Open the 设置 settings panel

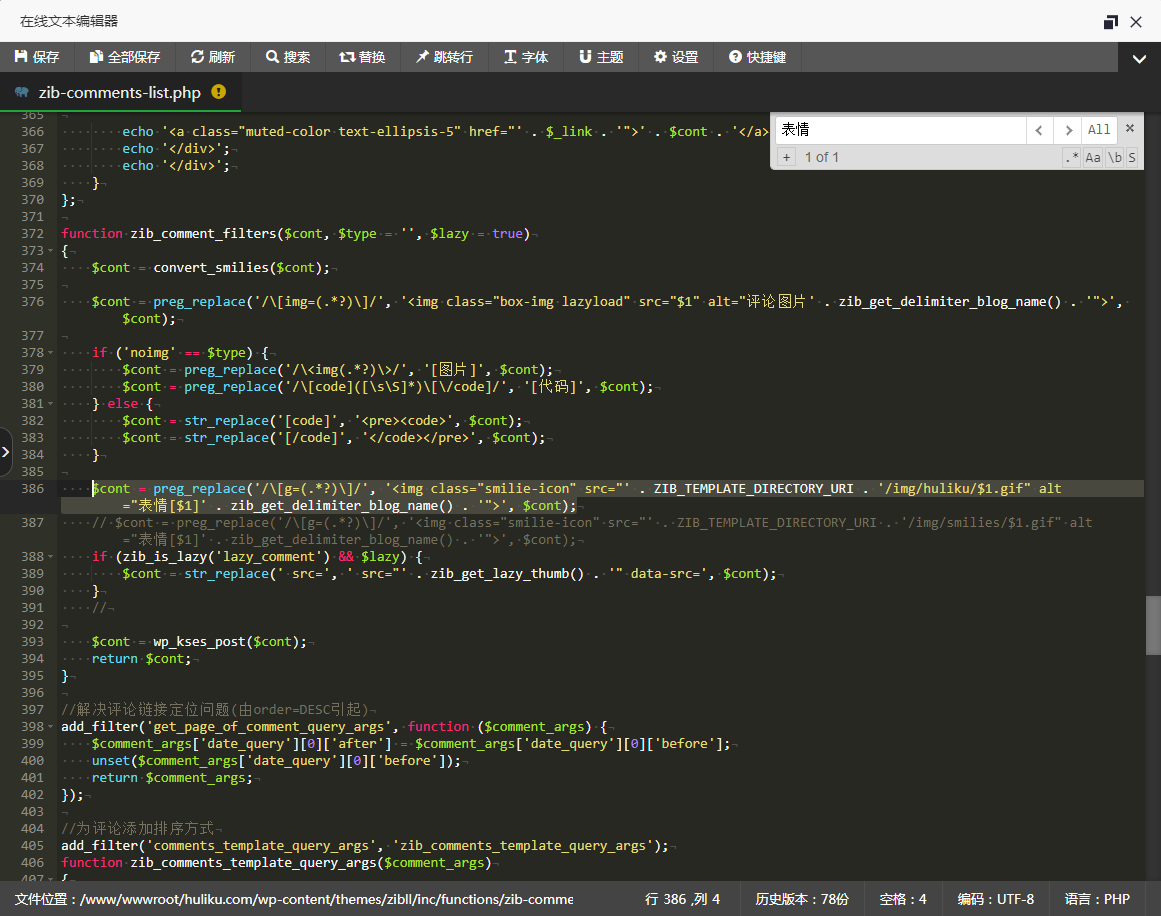point(675,57)
